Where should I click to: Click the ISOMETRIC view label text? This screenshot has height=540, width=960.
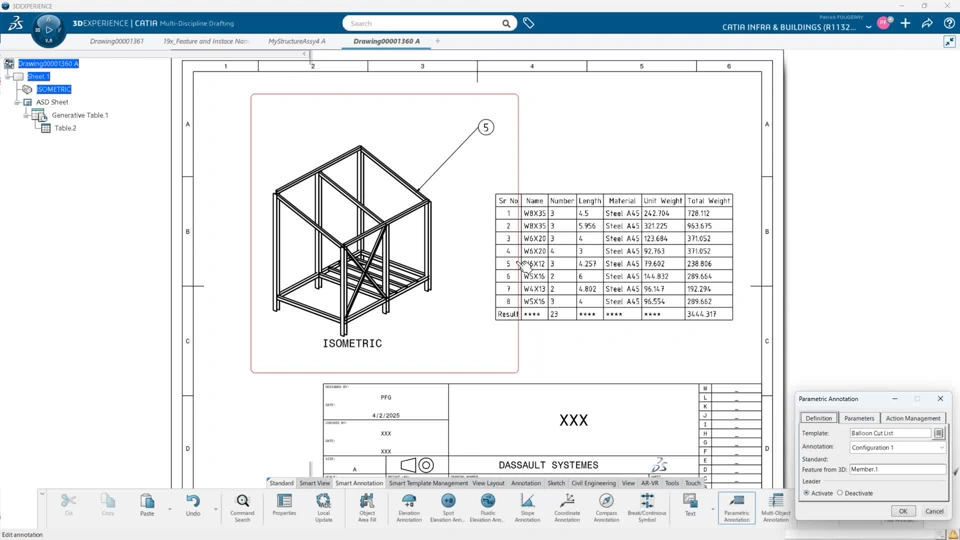[x=352, y=343]
